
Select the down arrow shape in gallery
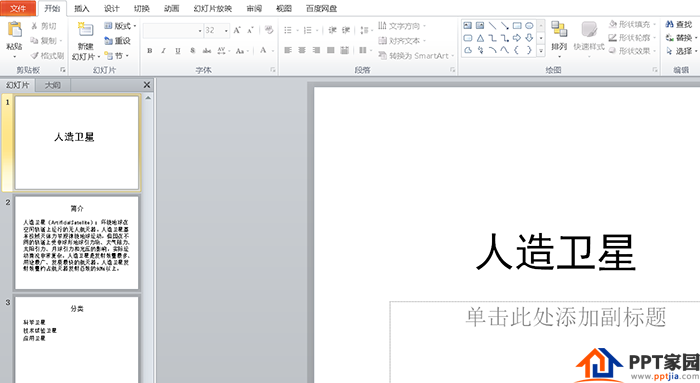(529, 38)
